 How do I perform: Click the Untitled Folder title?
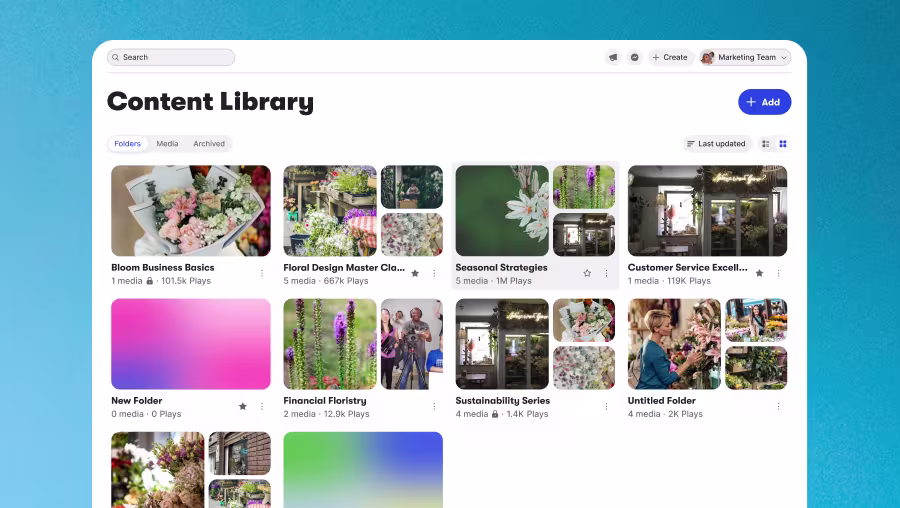661,401
